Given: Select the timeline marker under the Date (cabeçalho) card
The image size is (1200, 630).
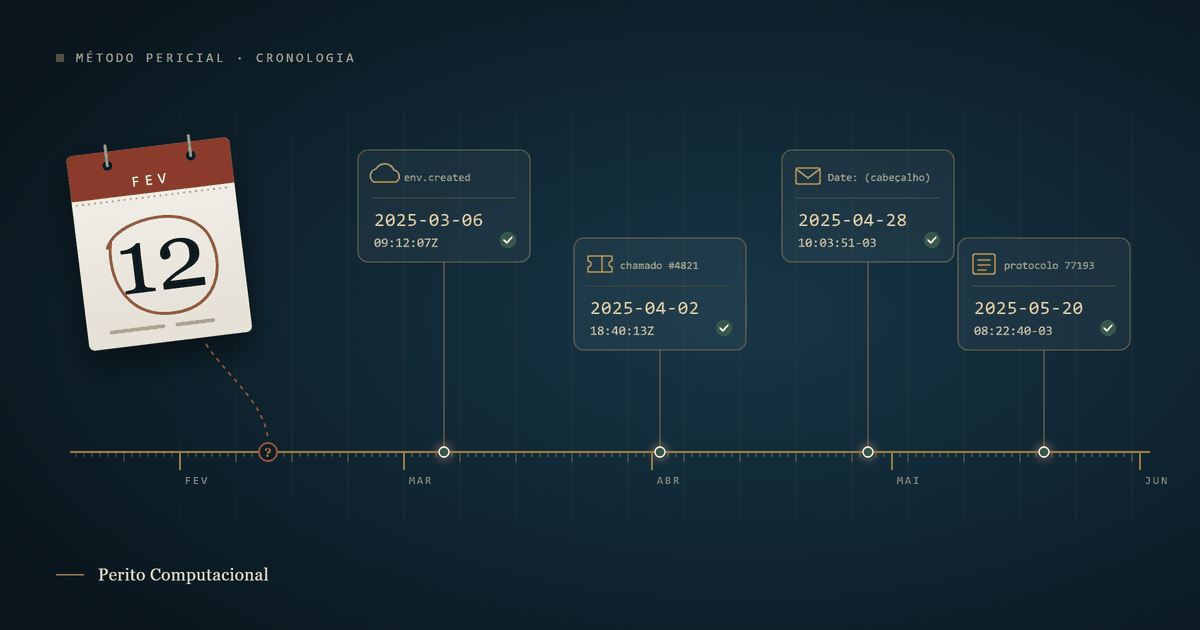Looking at the screenshot, I should coord(868,452).
